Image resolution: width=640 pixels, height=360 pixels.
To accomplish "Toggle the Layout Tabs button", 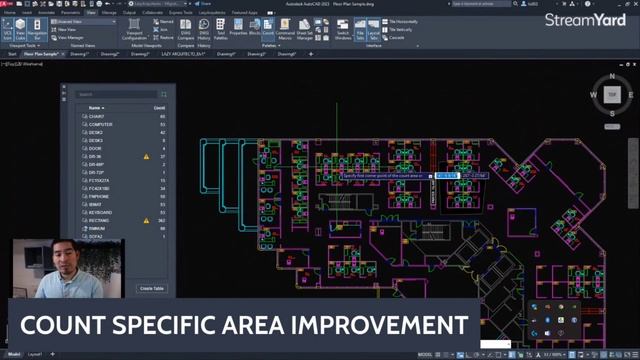I will [373, 29].
